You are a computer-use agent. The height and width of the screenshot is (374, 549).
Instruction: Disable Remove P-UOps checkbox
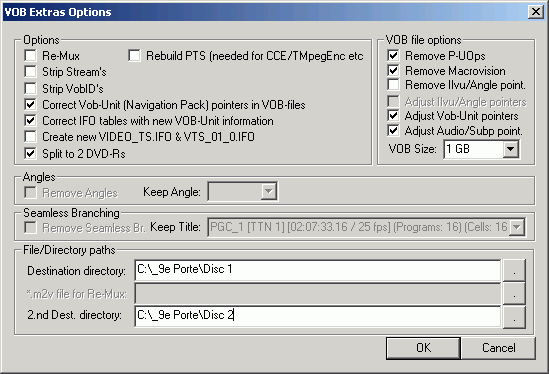[393, 55]
